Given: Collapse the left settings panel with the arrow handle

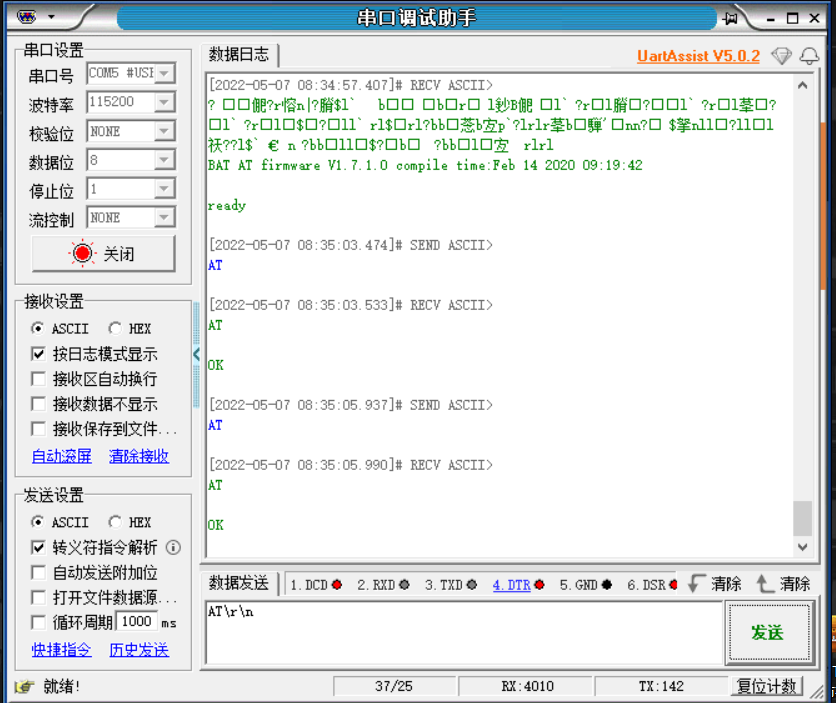Looking at the screenshot, I should point(196,353).
